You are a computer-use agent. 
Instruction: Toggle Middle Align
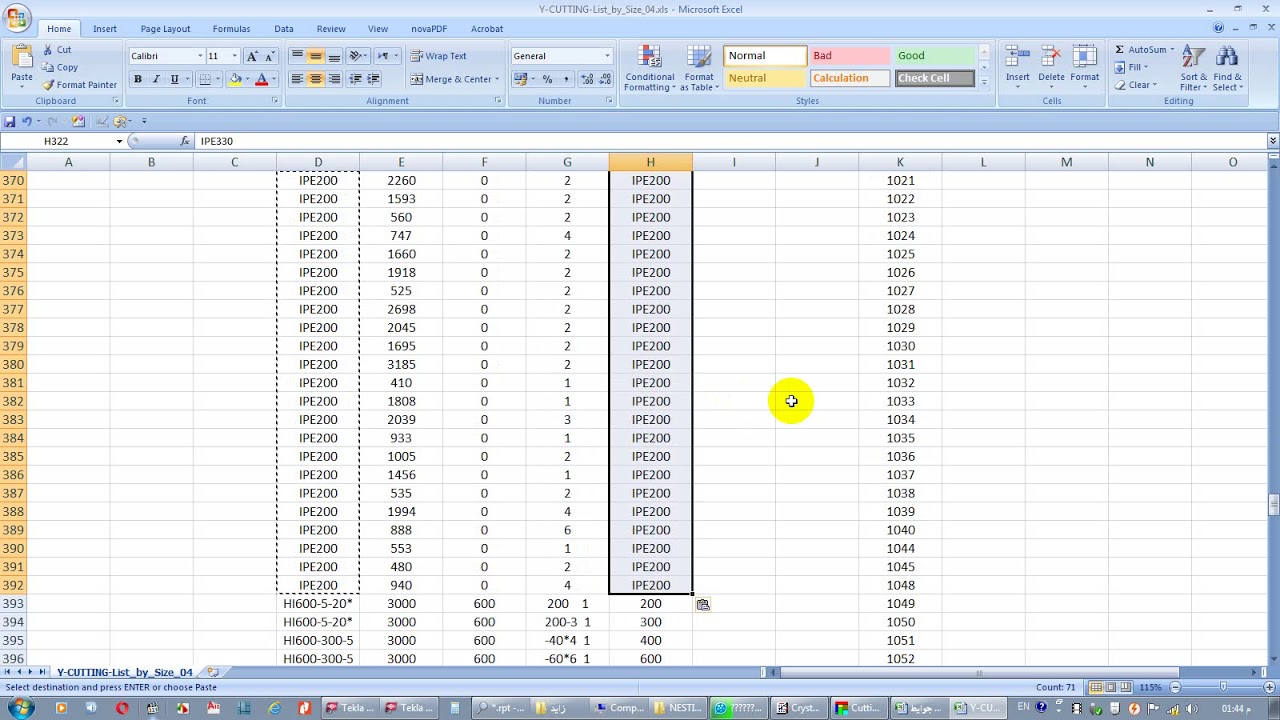tap(315, 56)
